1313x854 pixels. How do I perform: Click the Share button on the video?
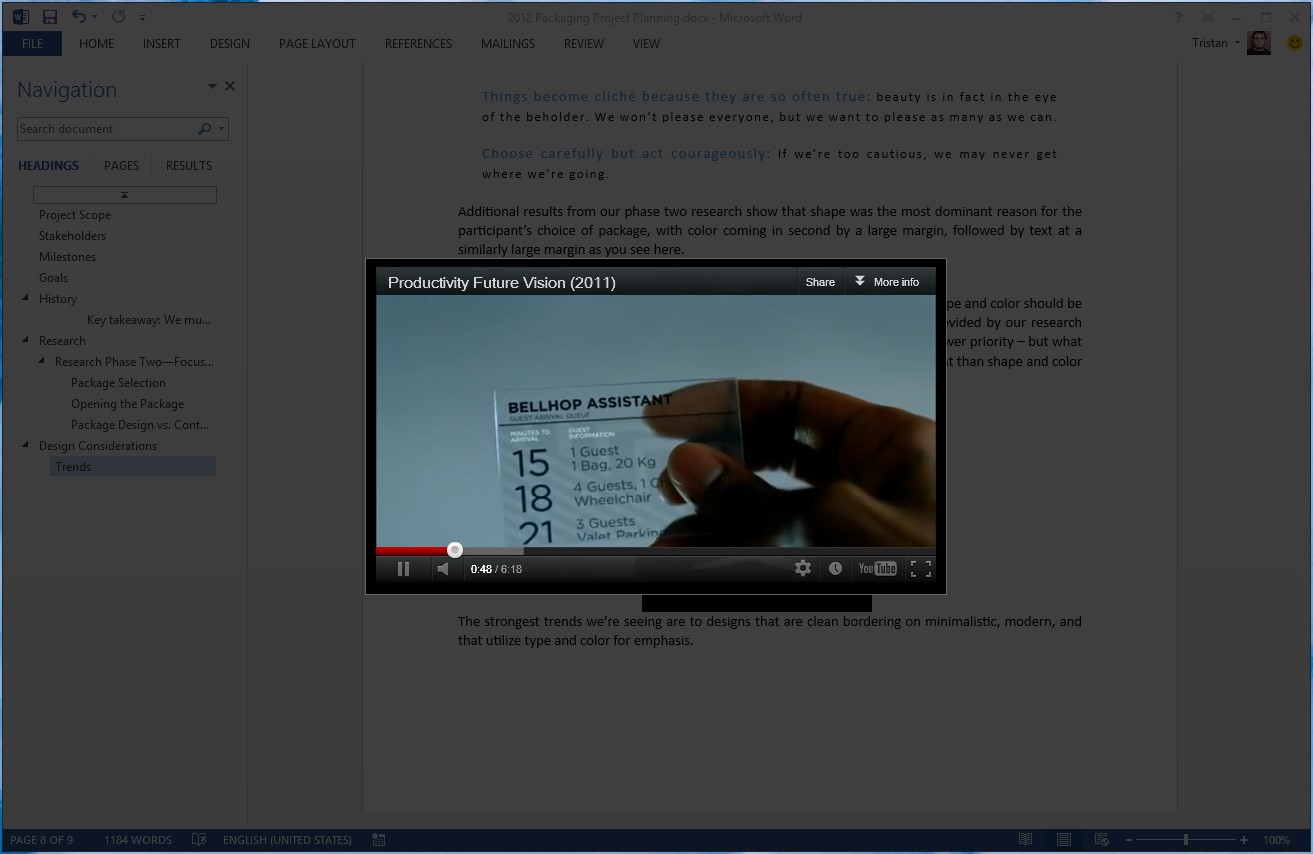tap(819, 281)
